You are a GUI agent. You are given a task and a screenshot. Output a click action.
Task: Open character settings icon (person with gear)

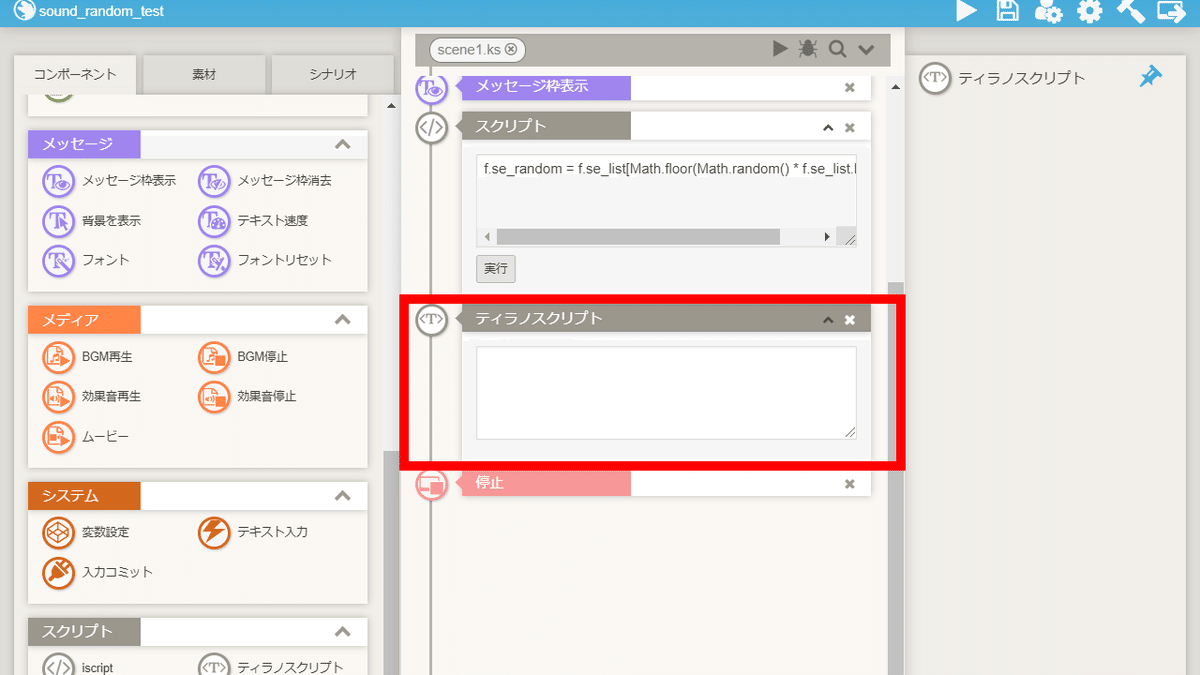coord(1048,11)
